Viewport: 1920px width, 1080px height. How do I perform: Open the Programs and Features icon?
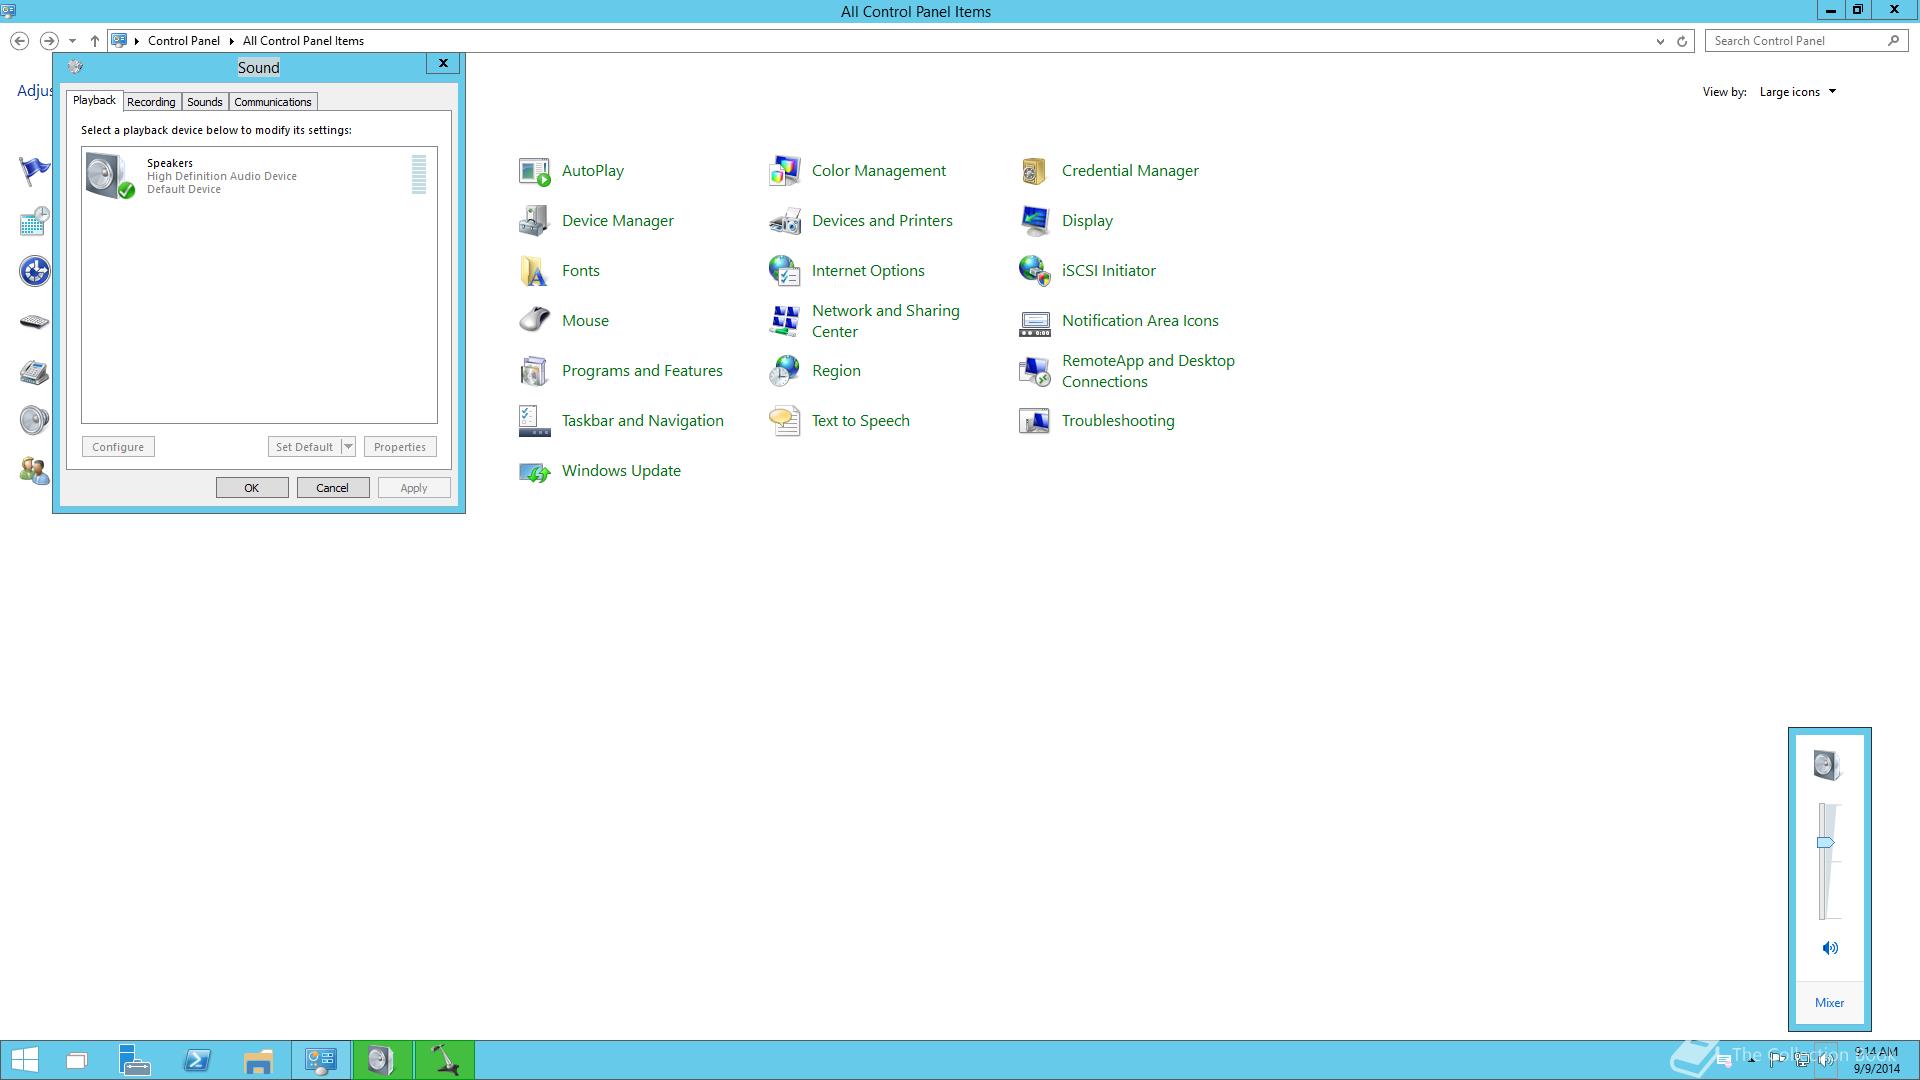[x=535, y=371]
